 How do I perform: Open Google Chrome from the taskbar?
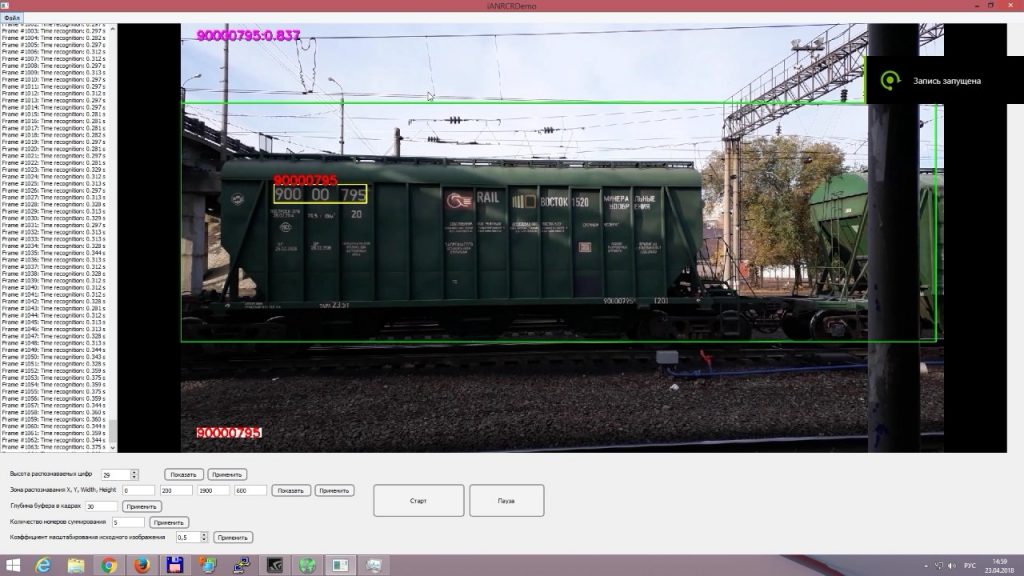click(x=109, y=565)
